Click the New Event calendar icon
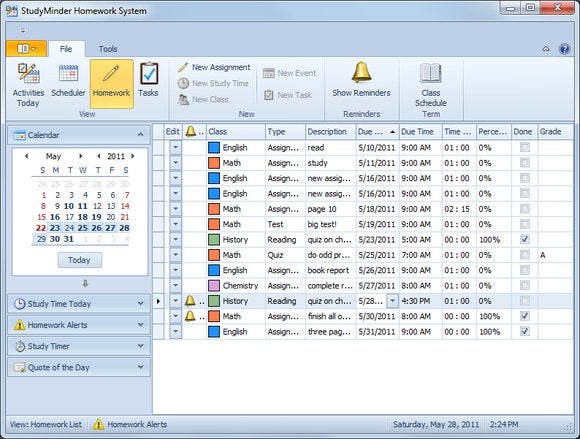Viewport: 580px width, 439px height. [x=269, y=73]
